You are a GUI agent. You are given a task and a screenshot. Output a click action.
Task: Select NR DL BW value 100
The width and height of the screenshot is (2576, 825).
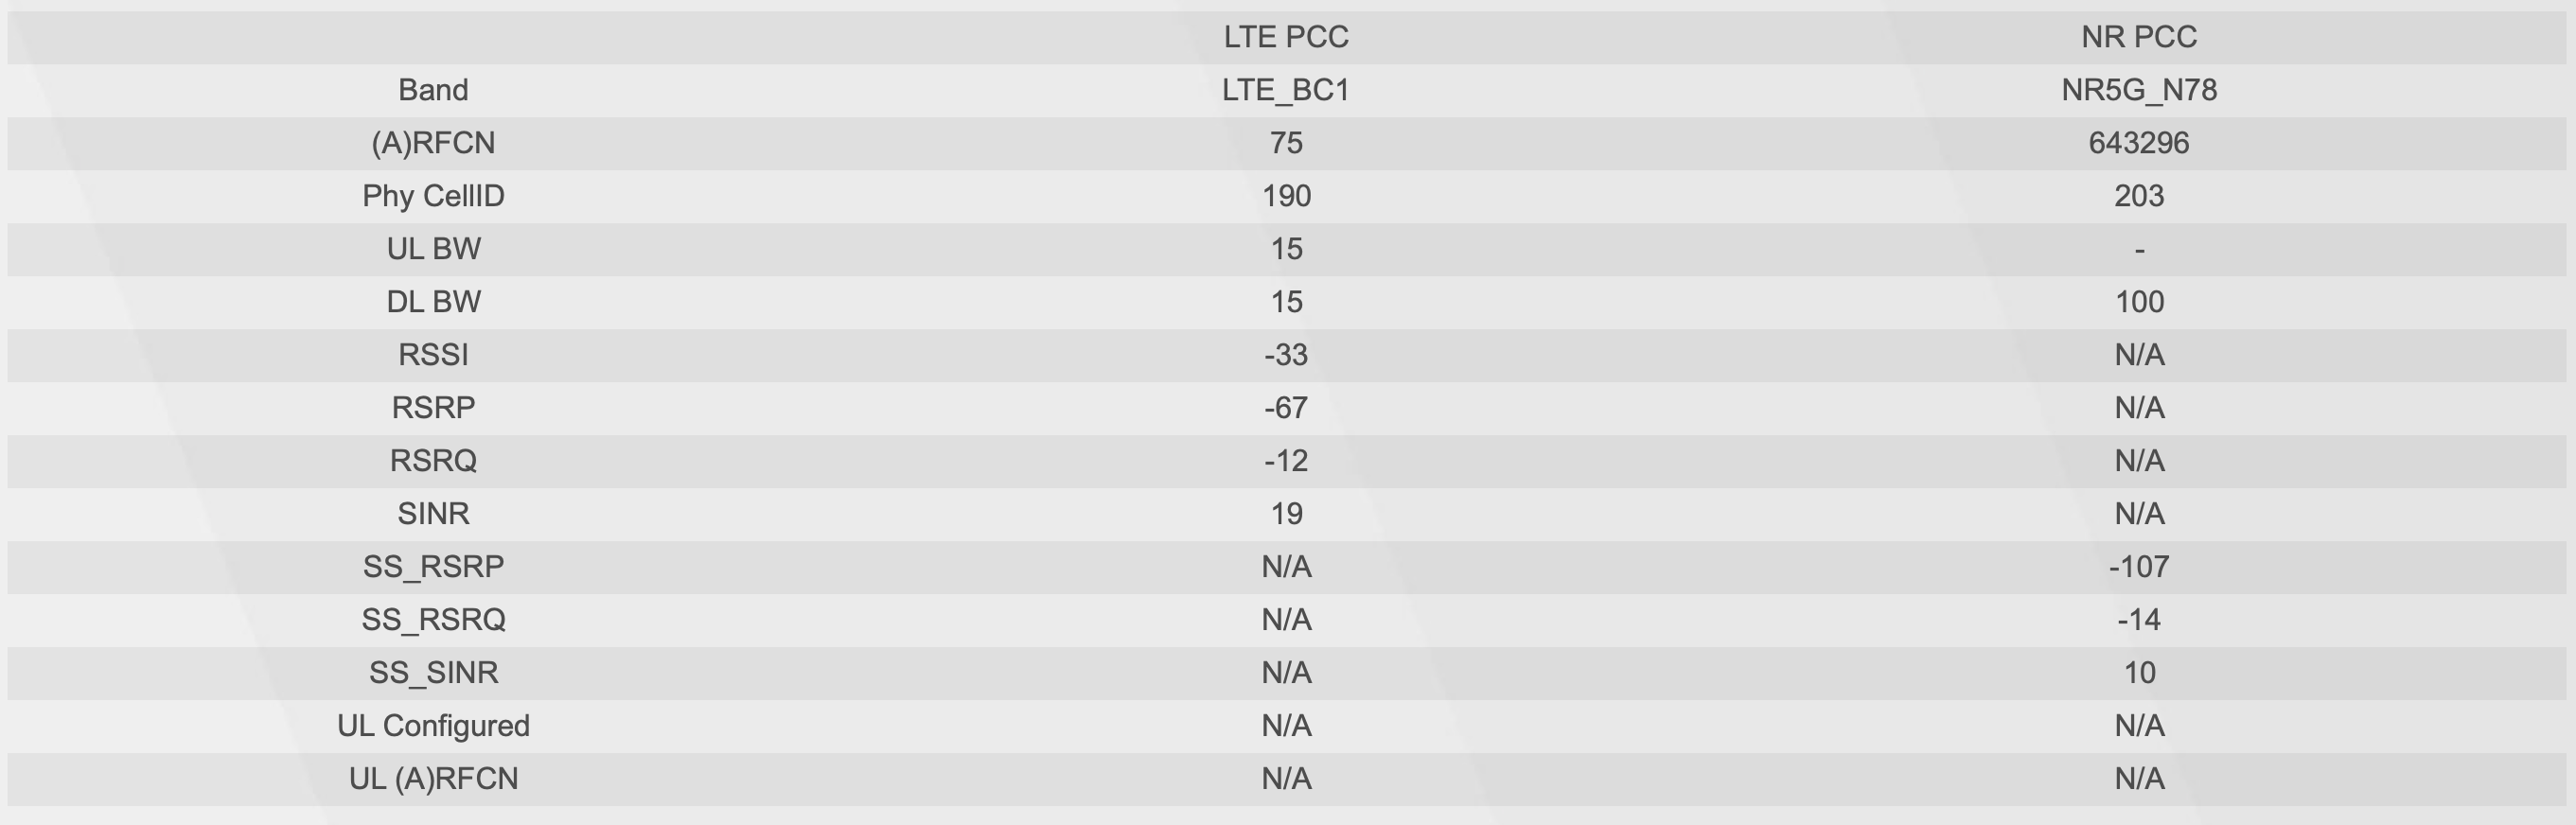pos(2139,302)
